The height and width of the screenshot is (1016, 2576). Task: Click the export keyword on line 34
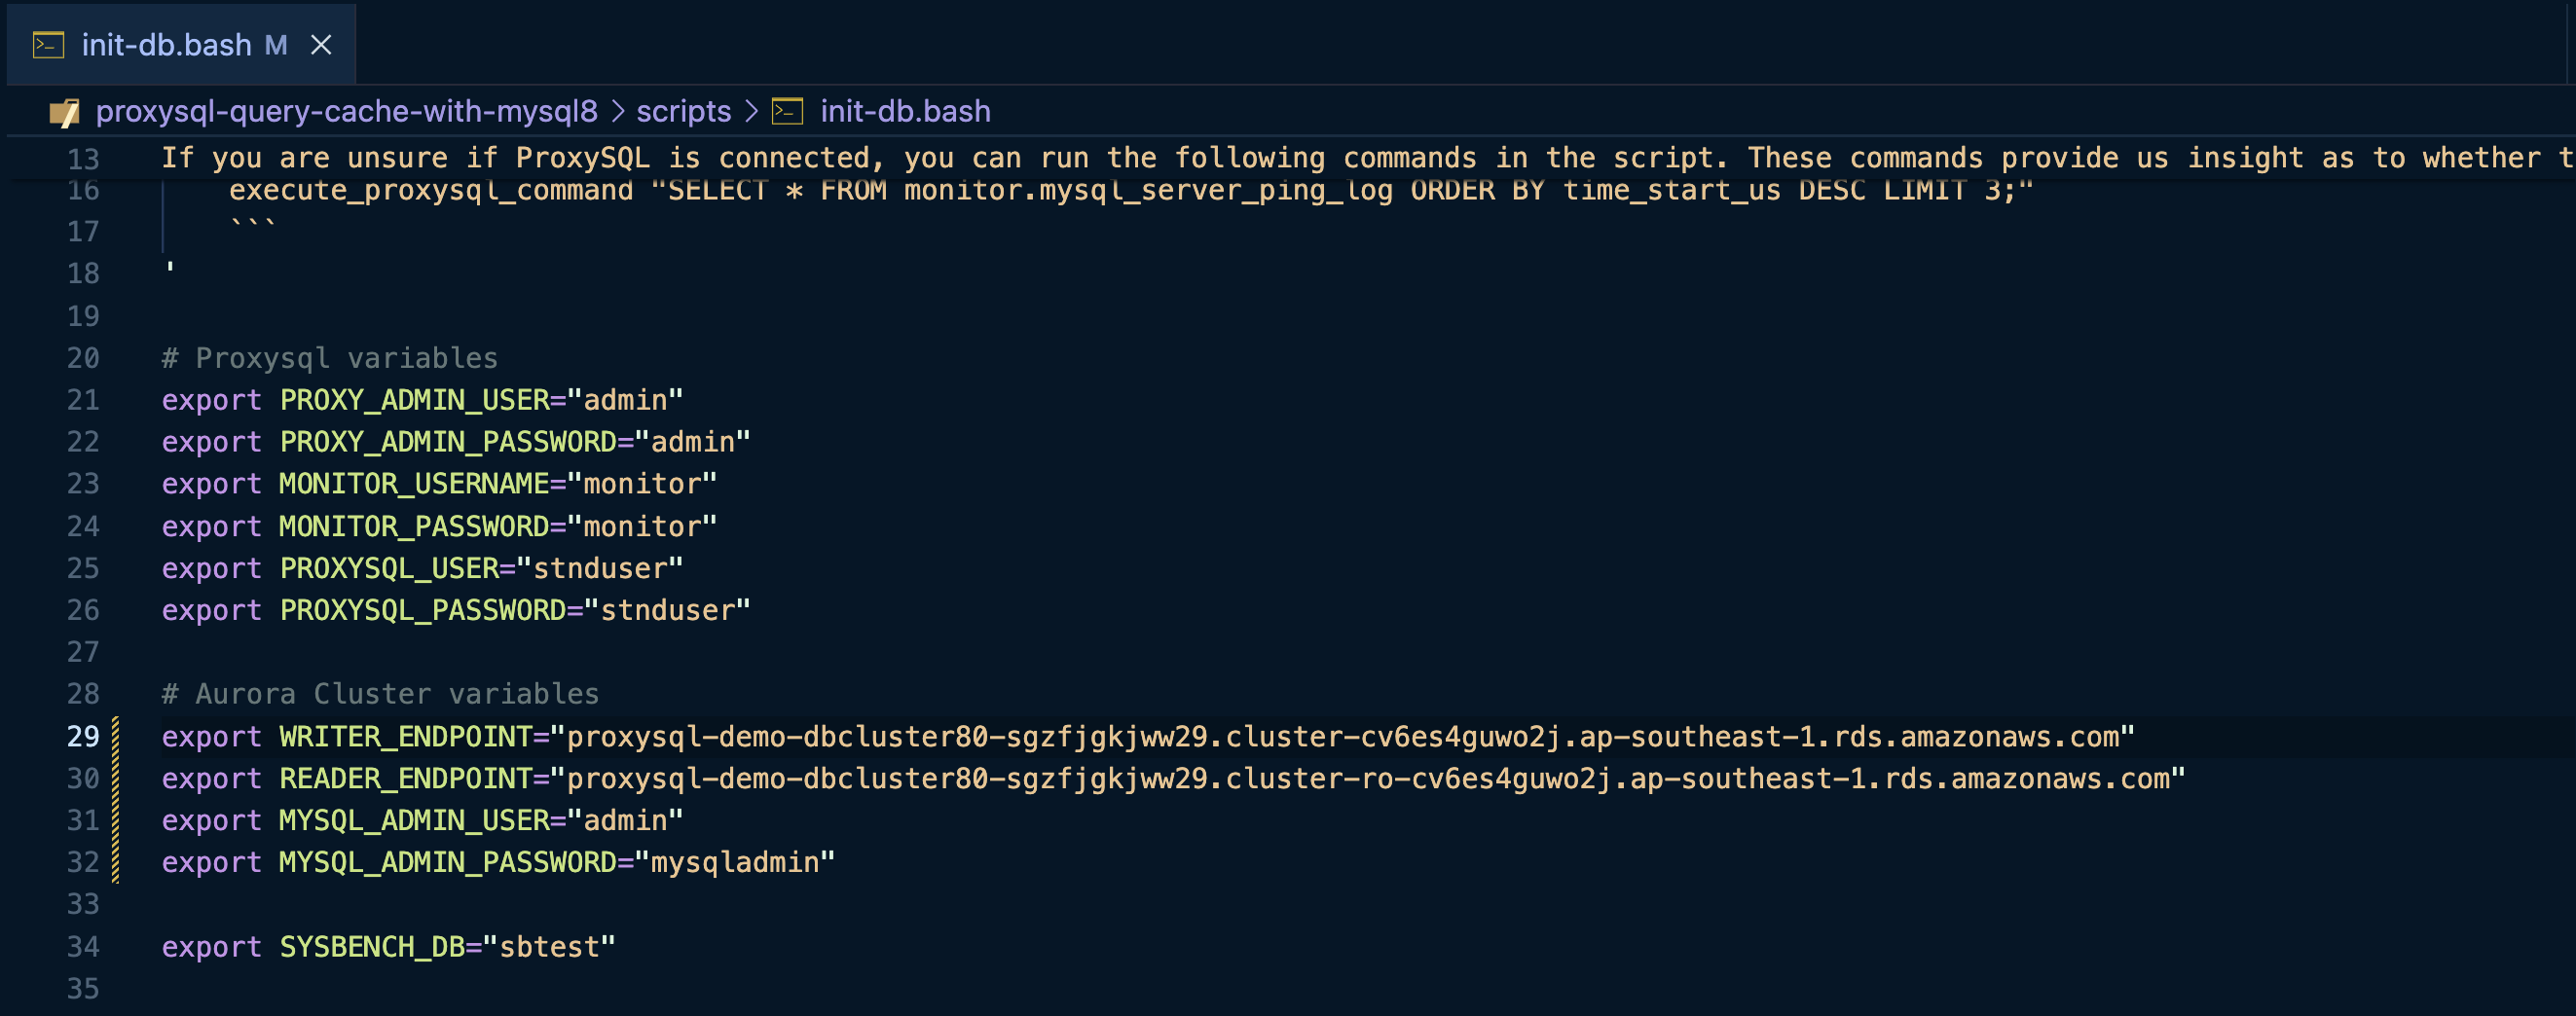211,946
